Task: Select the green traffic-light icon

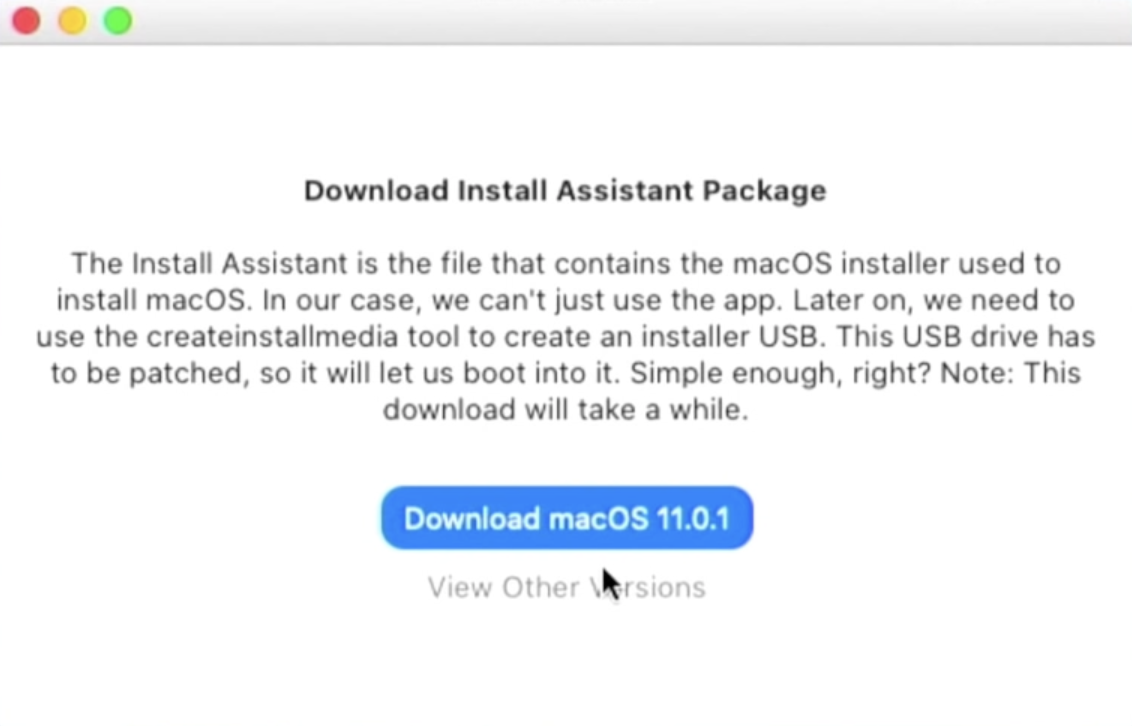Action: click(118, 21)
